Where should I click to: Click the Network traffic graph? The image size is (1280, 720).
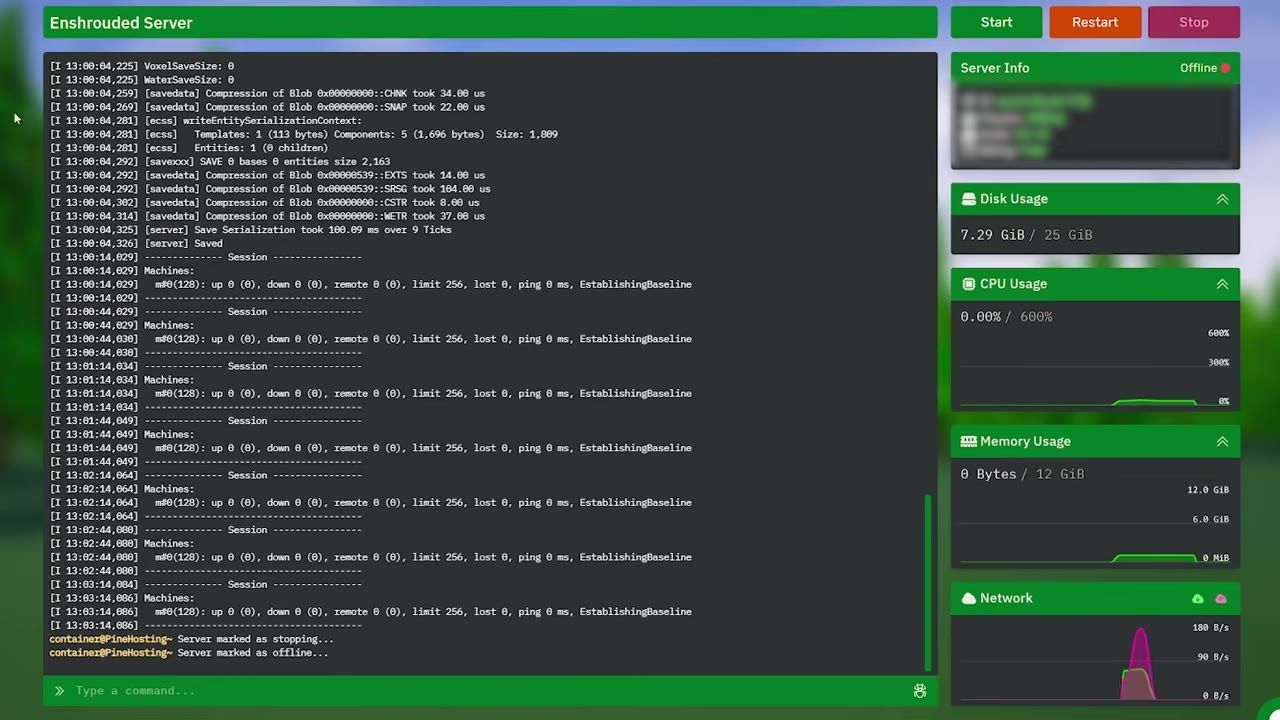pos(1095,660)
